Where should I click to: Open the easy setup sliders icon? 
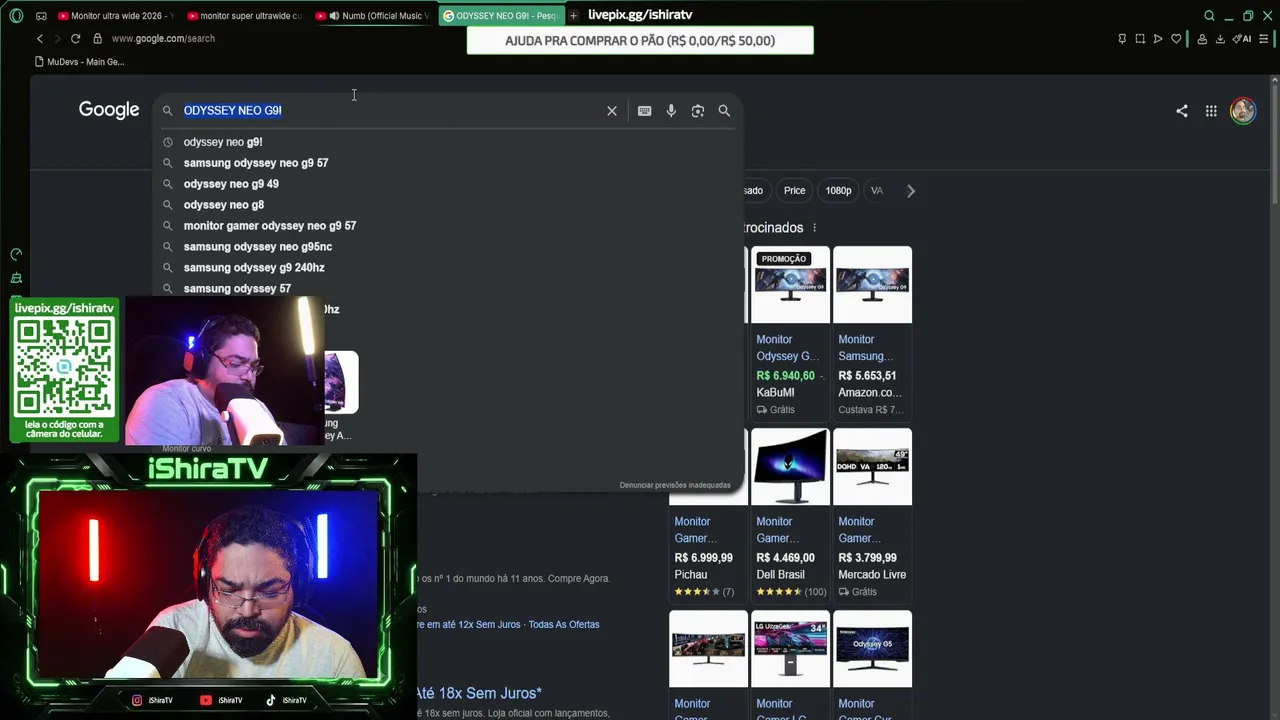[x=1264, y=39]
